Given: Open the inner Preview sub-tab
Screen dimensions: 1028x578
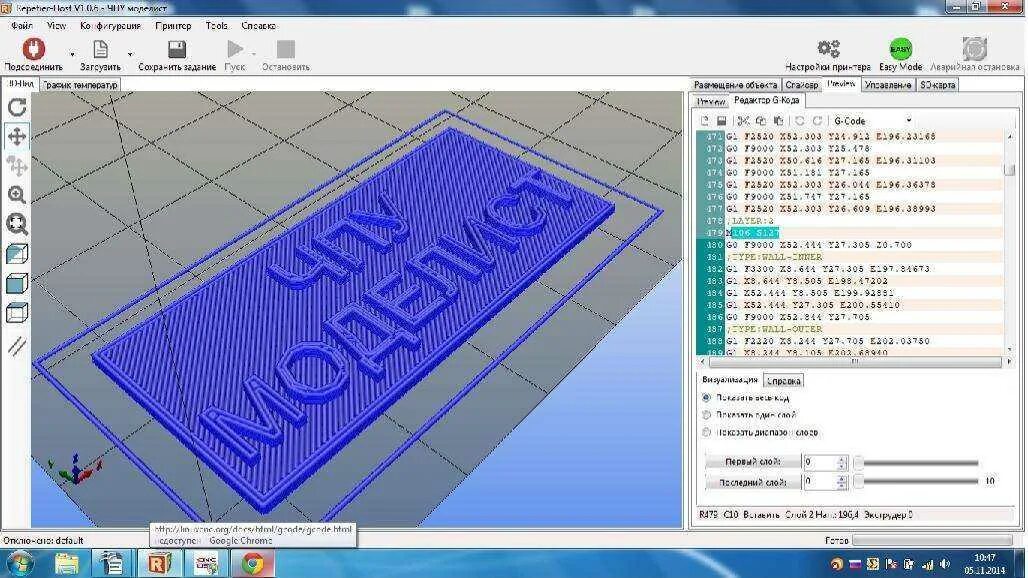Looking at the screenshot, I should (x=710, y=102).
